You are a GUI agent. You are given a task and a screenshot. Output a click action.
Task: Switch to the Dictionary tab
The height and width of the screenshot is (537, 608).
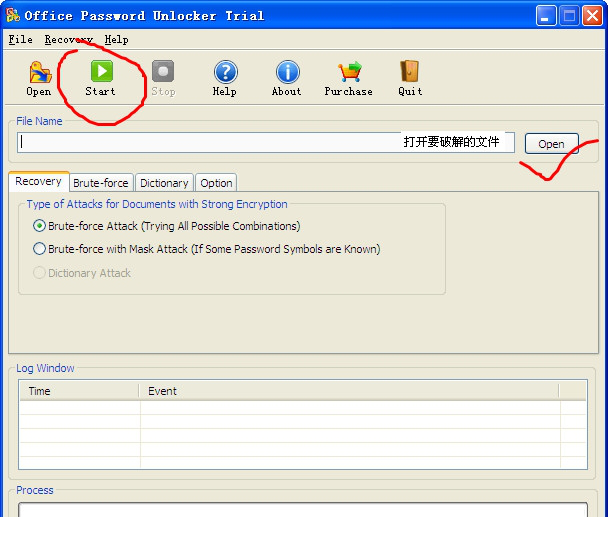(x=164, y=183)
